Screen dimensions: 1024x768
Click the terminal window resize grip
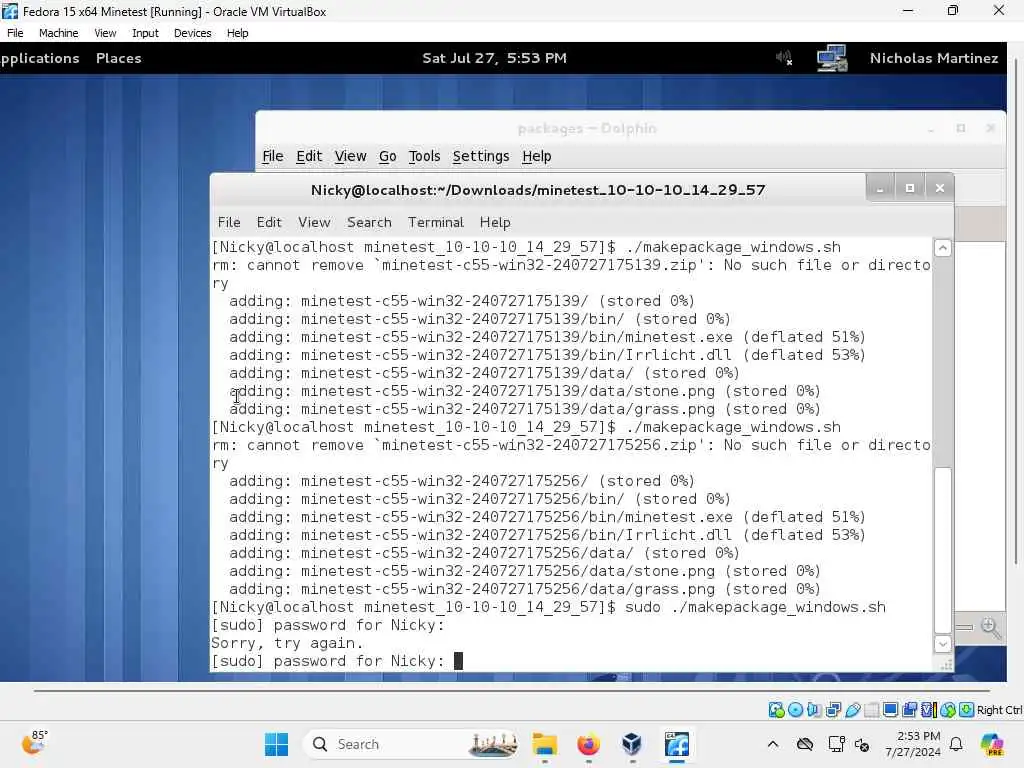point(946,665)
